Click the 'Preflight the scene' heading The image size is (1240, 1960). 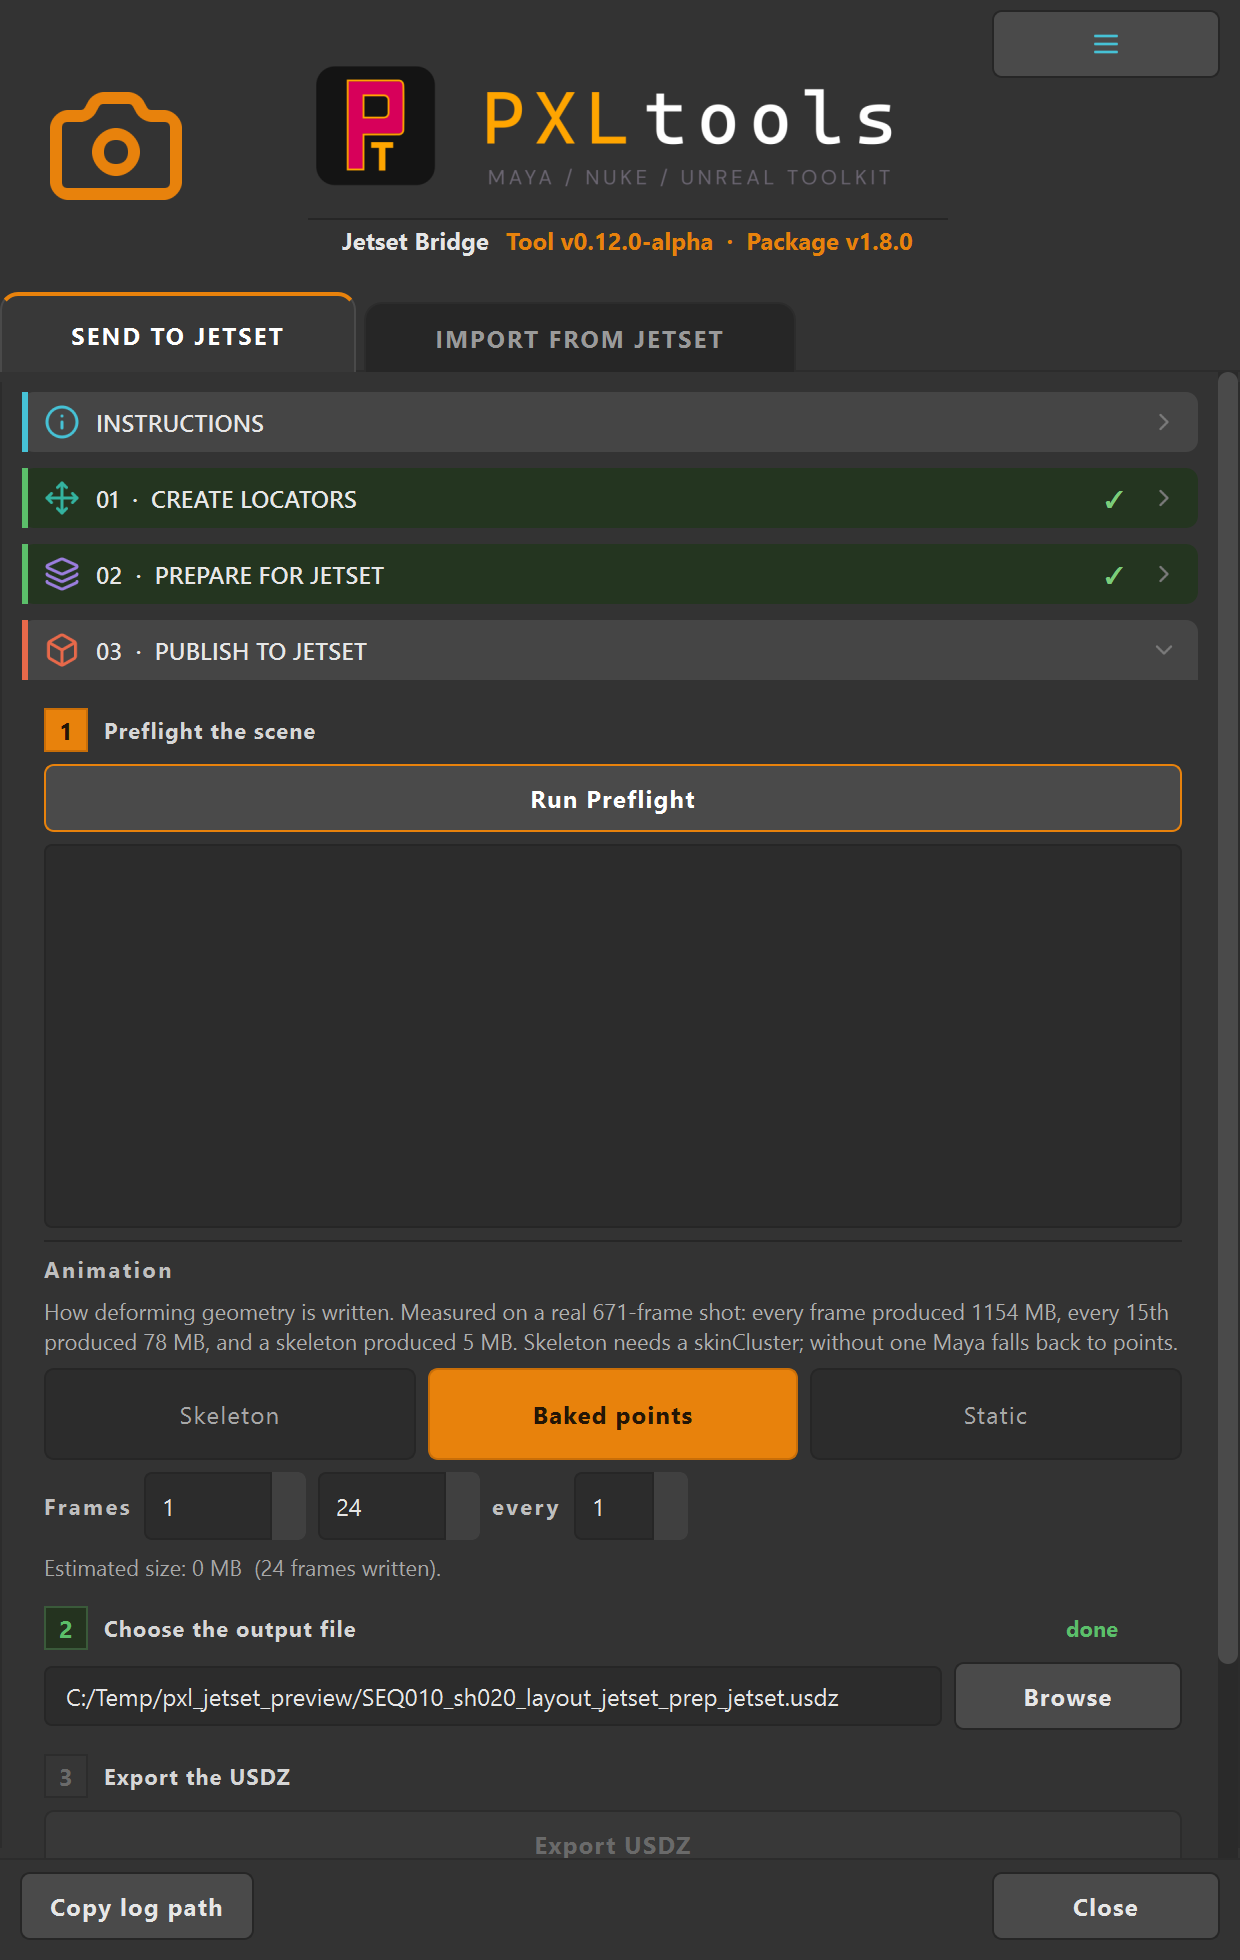(x=210, y=731)
